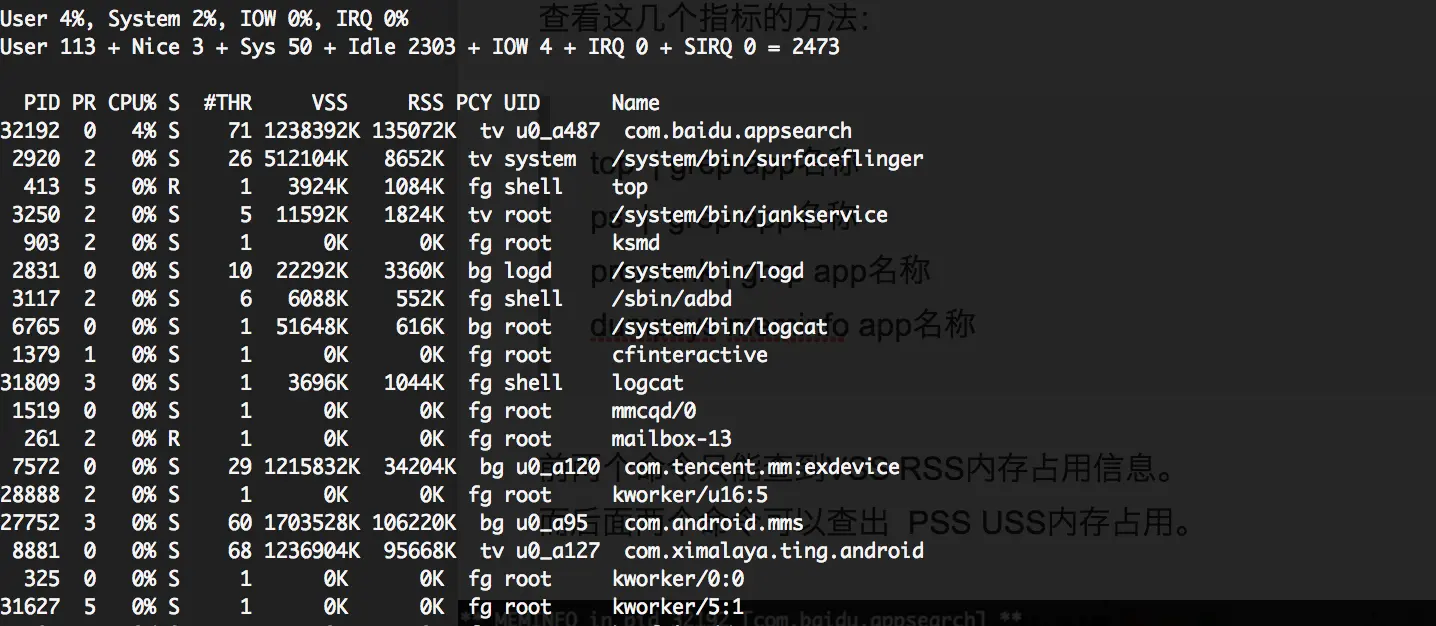Select the /system/bin/jankservice entry

(x=750, y=215)
